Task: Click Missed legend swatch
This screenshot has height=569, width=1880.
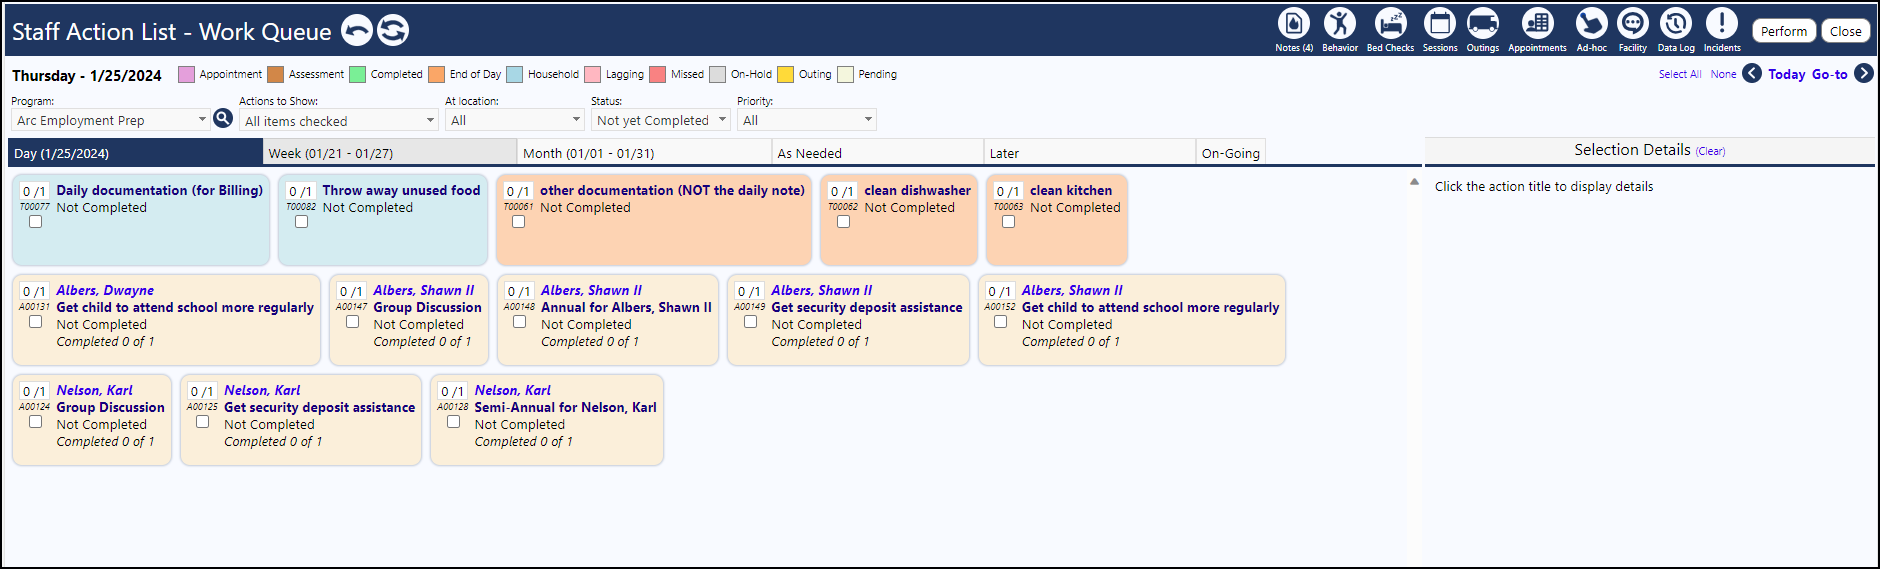Action: 657,74
